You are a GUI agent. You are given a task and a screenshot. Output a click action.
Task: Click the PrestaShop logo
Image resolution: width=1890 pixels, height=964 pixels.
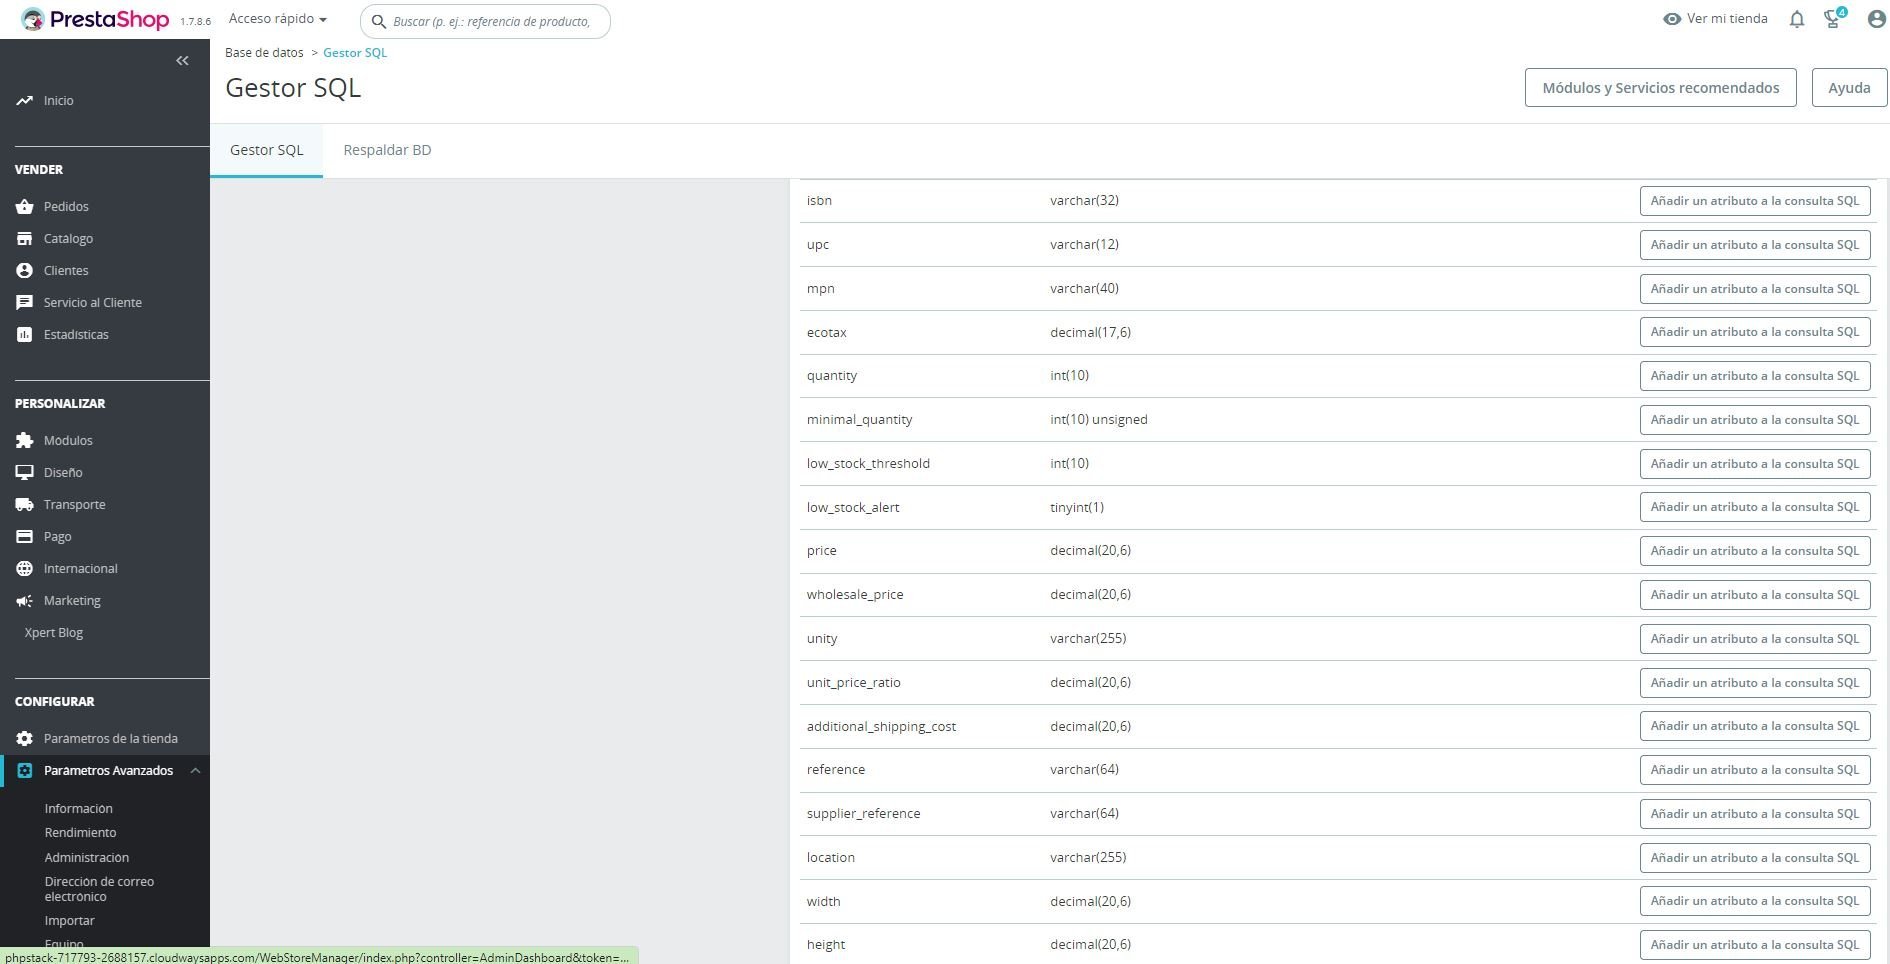(95, 20)
